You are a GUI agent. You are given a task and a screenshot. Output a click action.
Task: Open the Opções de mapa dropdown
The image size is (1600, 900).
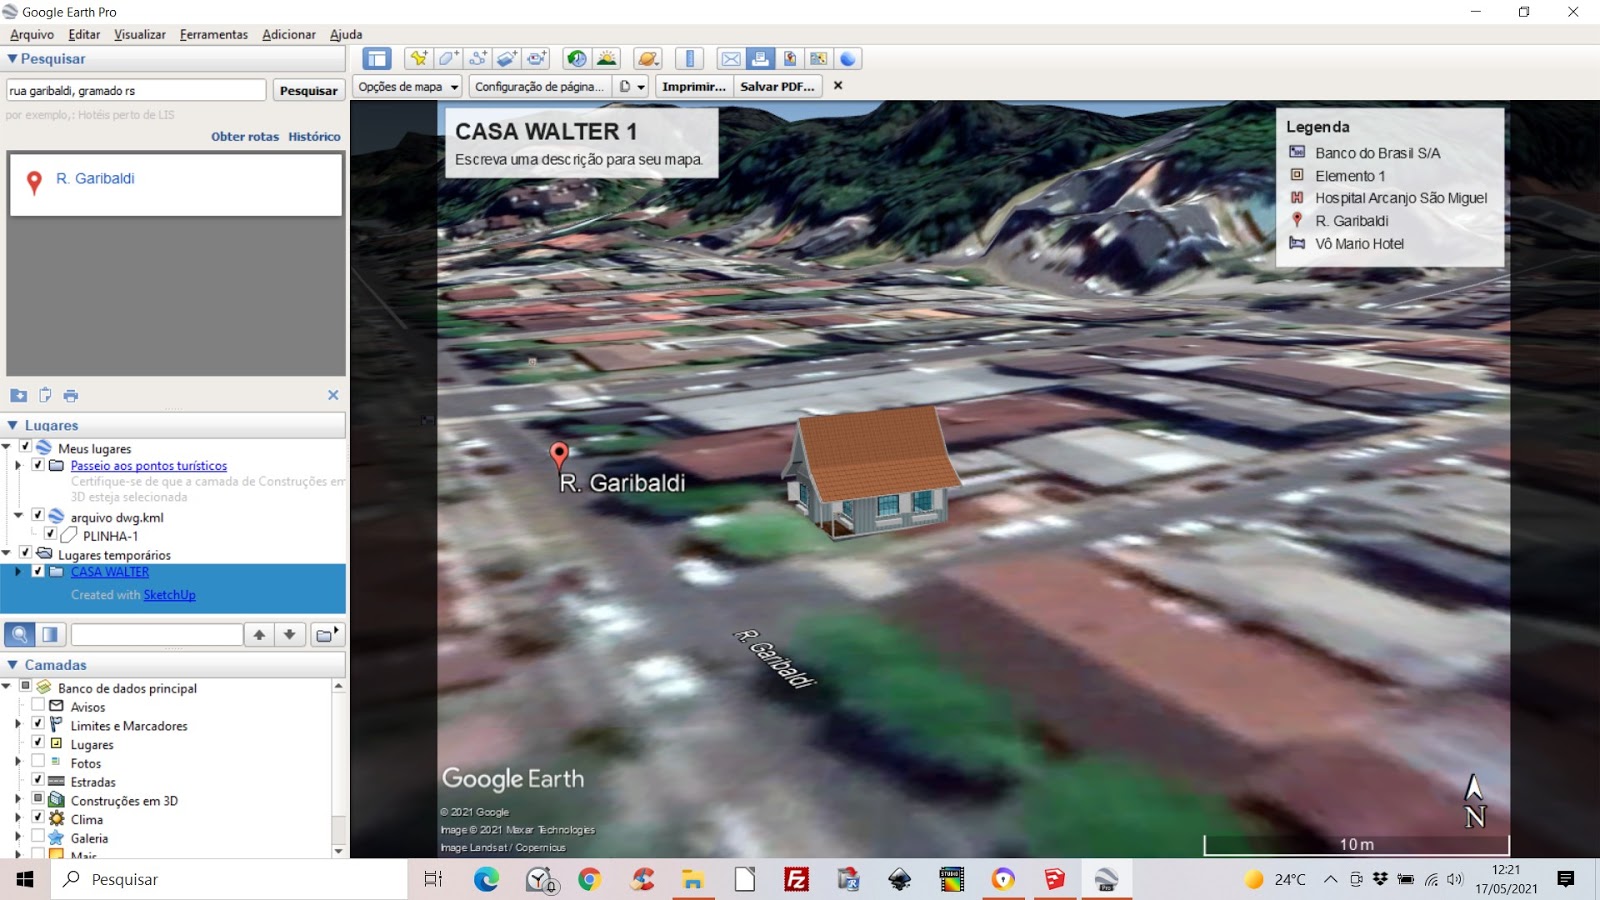pos(408,87)
